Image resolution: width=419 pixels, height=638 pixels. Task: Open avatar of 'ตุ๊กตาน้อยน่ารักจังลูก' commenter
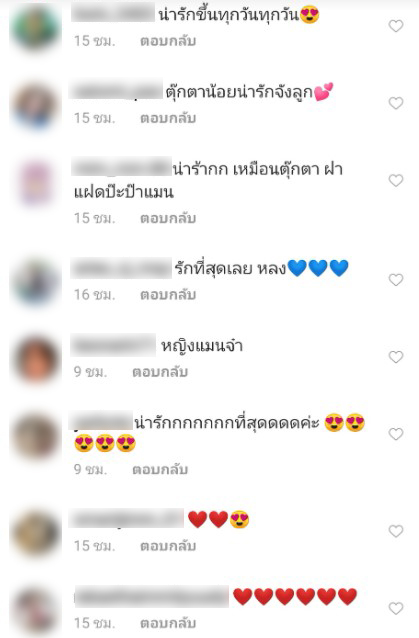36,105
